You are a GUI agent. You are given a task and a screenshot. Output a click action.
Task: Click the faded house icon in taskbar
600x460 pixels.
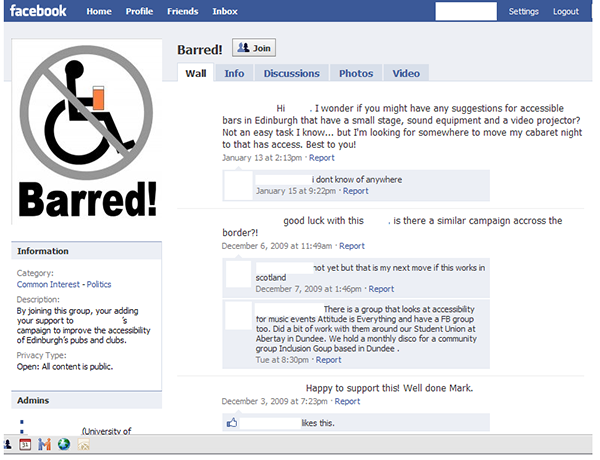click(x=83, y=444)
